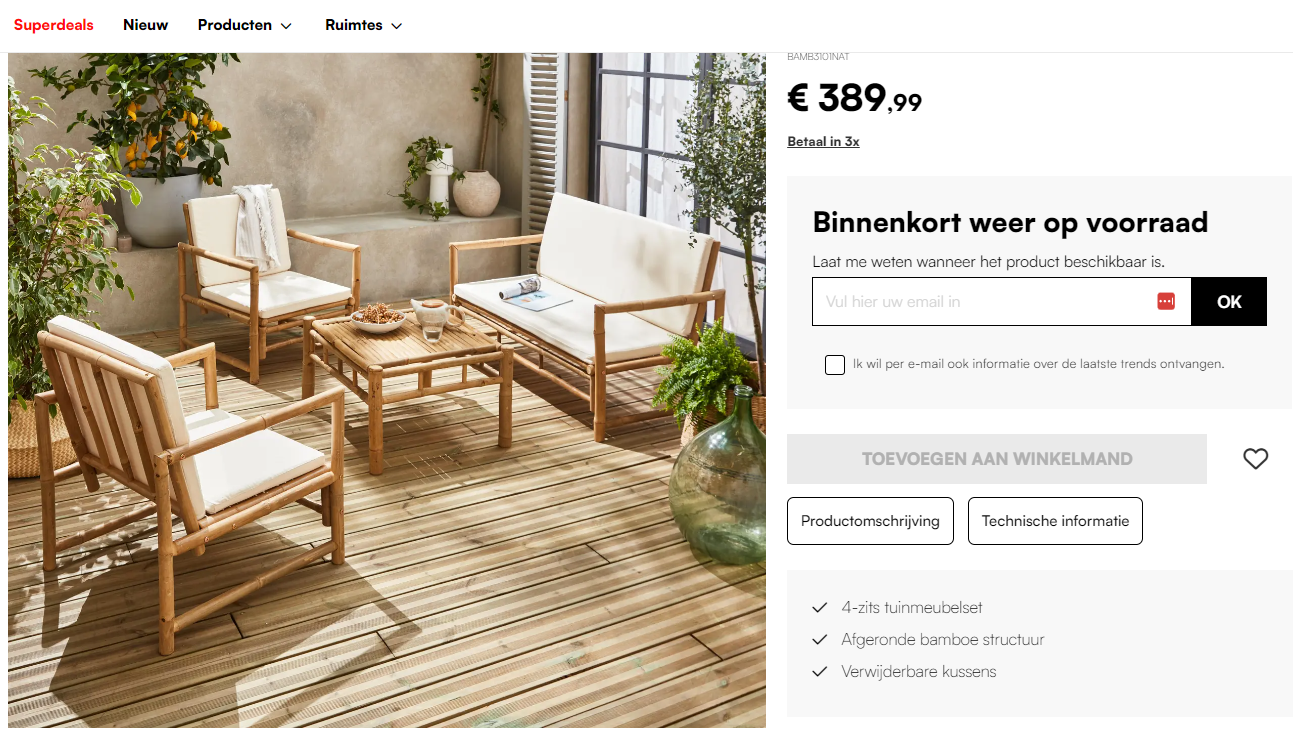Click the red password manager icon in email field
The width and height of the screenshot is (1293, 736).
point(1166,301)
